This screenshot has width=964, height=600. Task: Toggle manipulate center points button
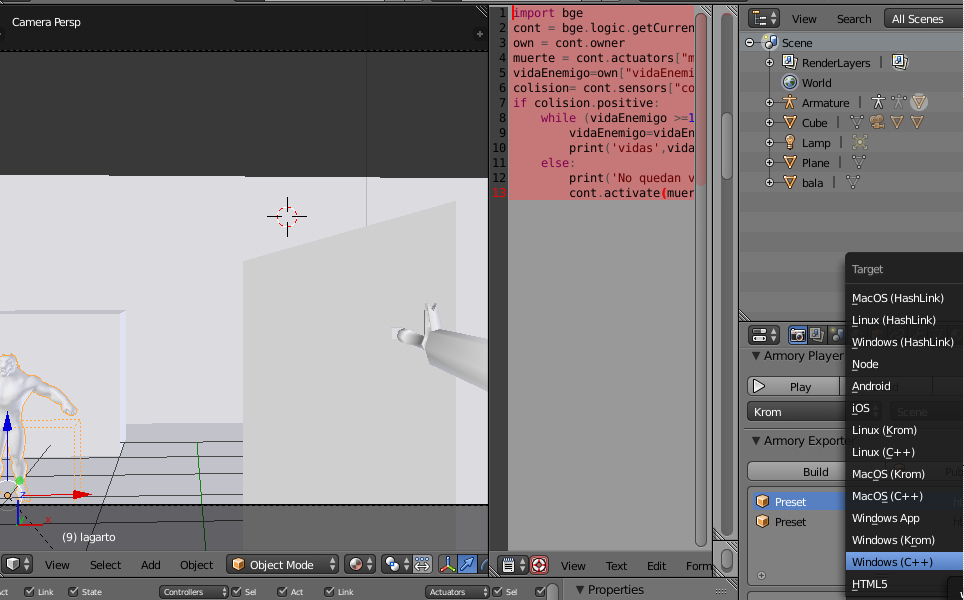(x=422, y=564)
